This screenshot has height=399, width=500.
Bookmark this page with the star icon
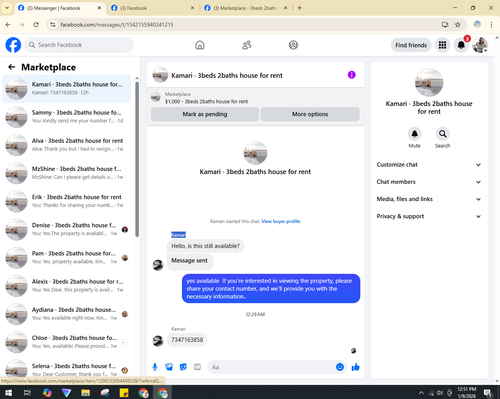coord(458,25)
